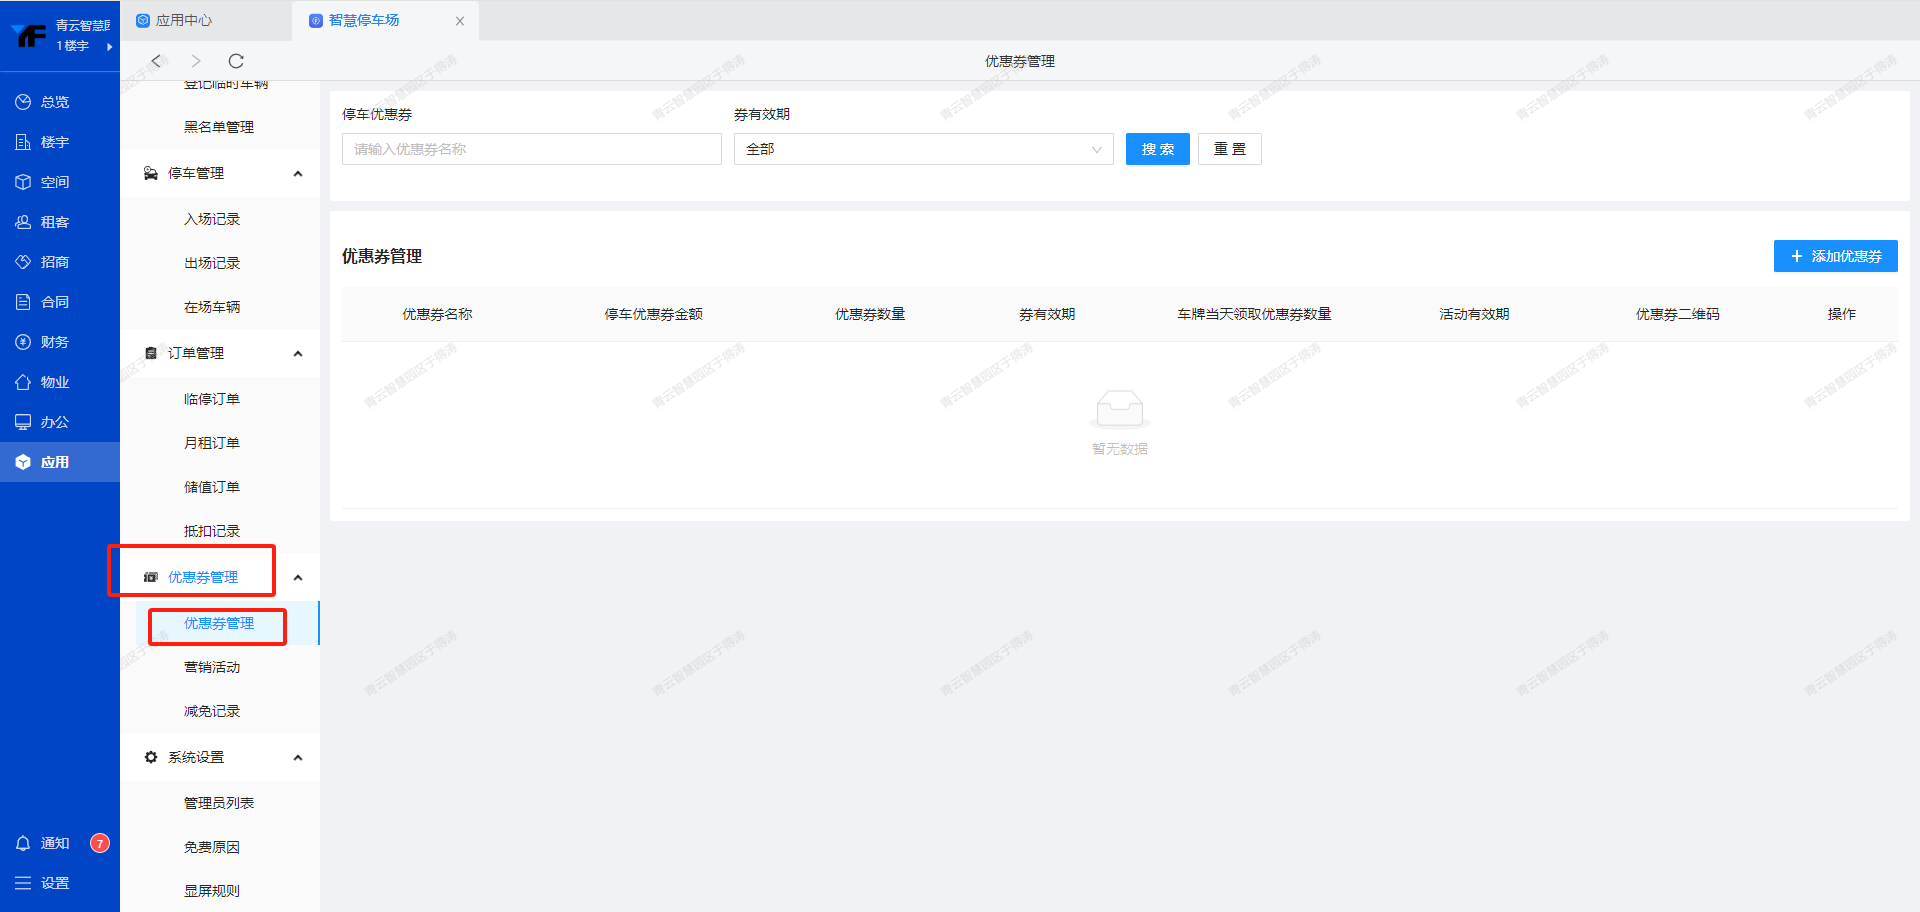
Task: Open the 券有效期 dropdown
Action: click(x=923, y=149)
